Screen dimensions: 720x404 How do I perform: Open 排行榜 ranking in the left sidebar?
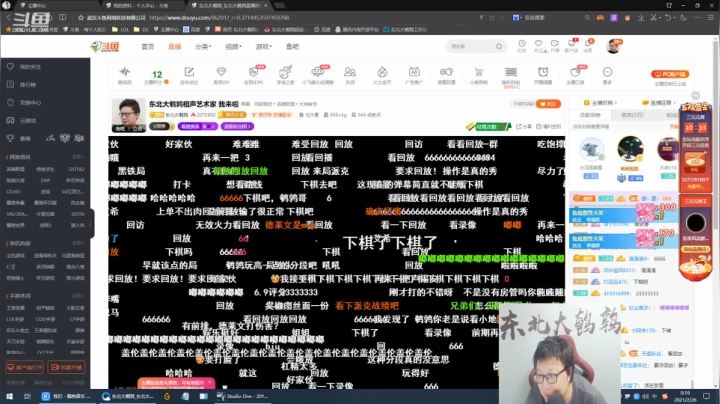coord(28,84)
